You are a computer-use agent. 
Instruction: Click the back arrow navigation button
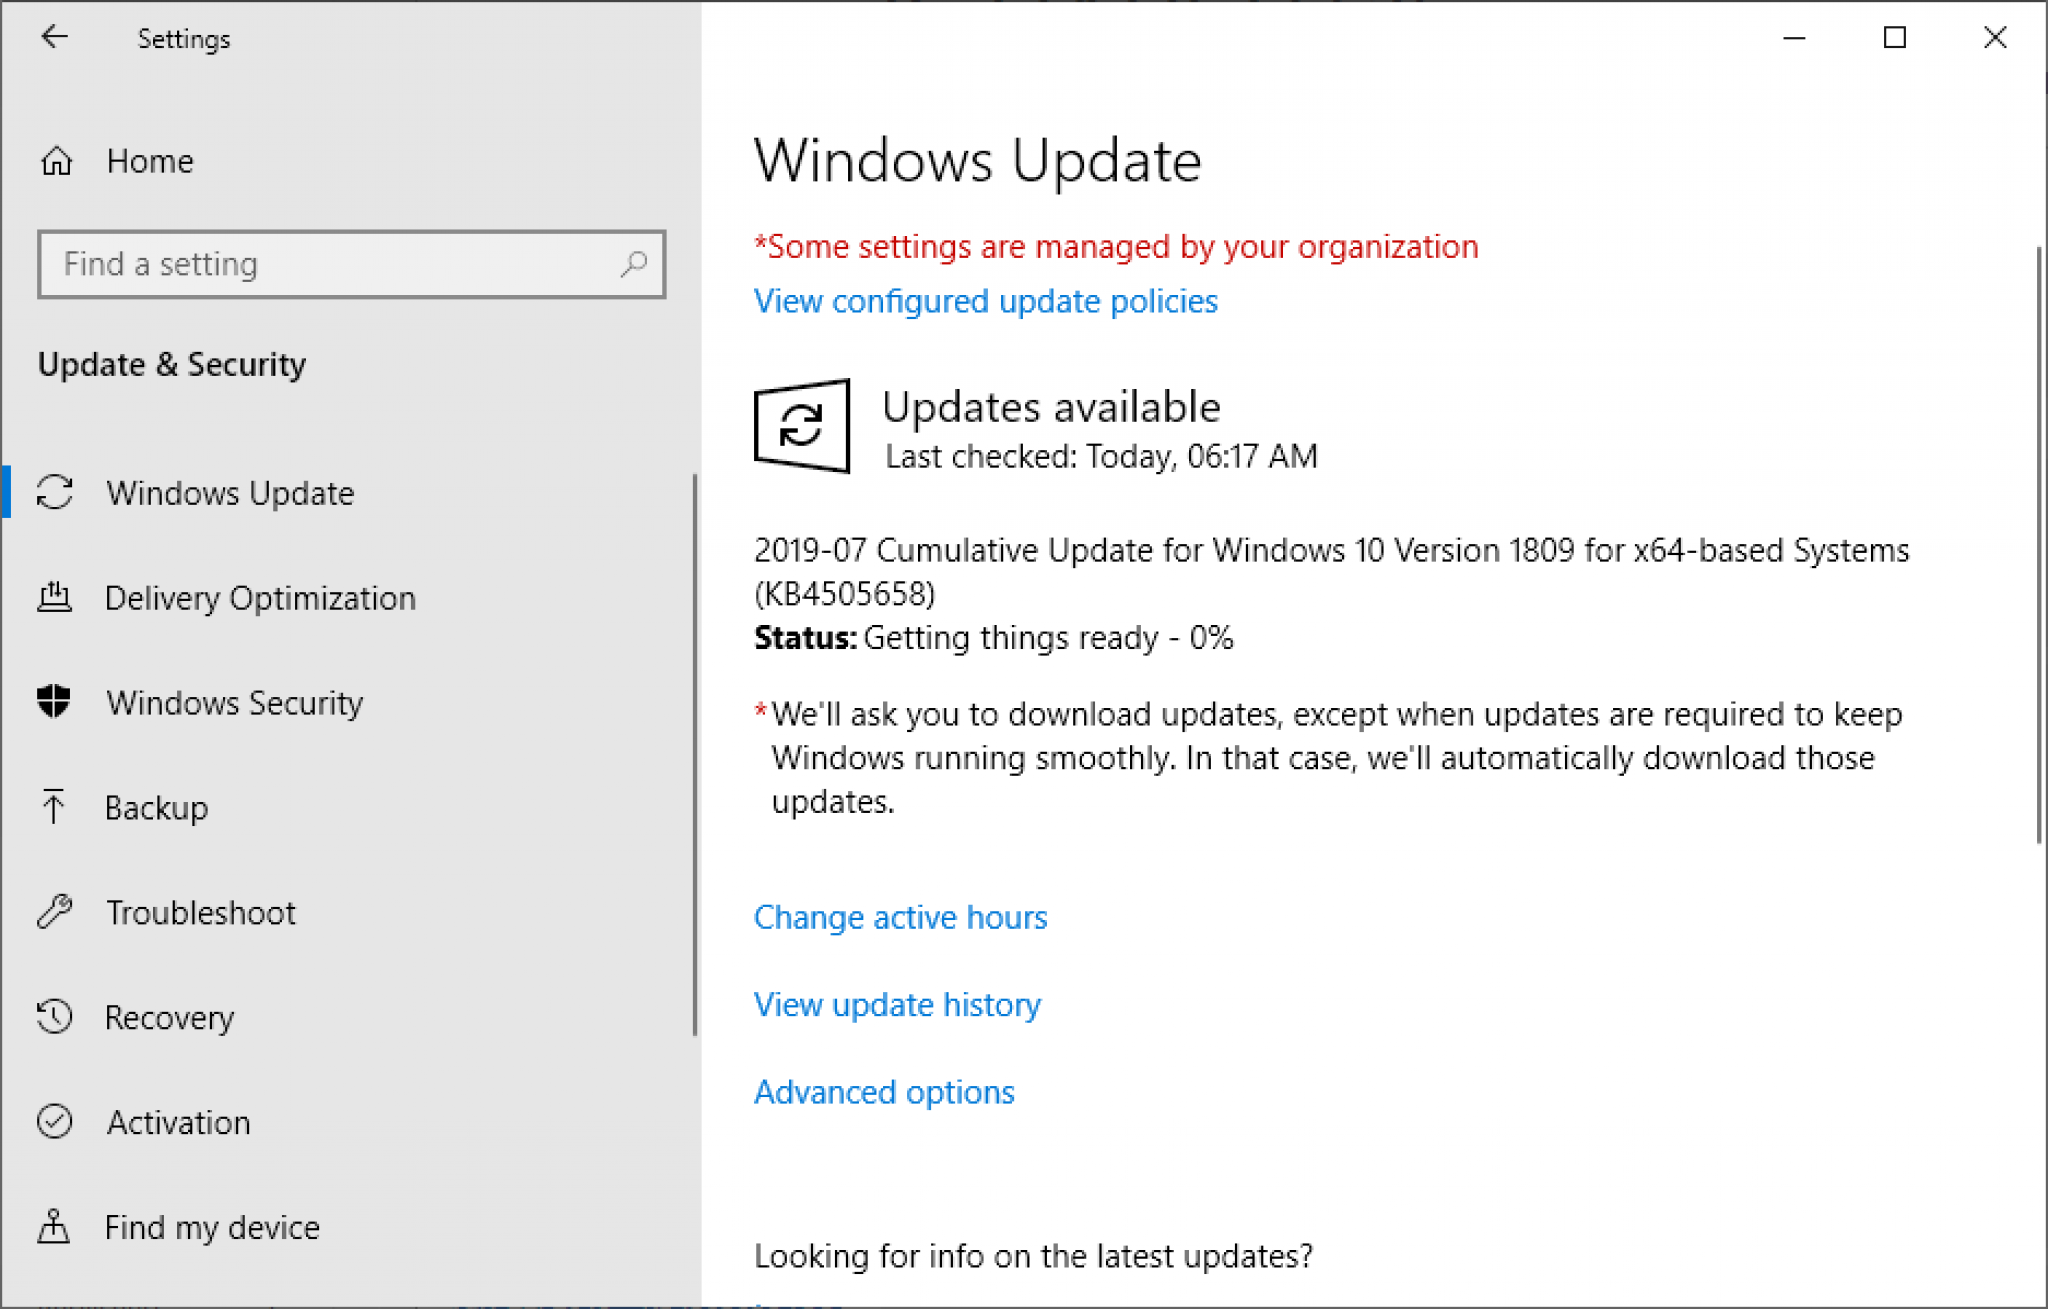(54, 40)
